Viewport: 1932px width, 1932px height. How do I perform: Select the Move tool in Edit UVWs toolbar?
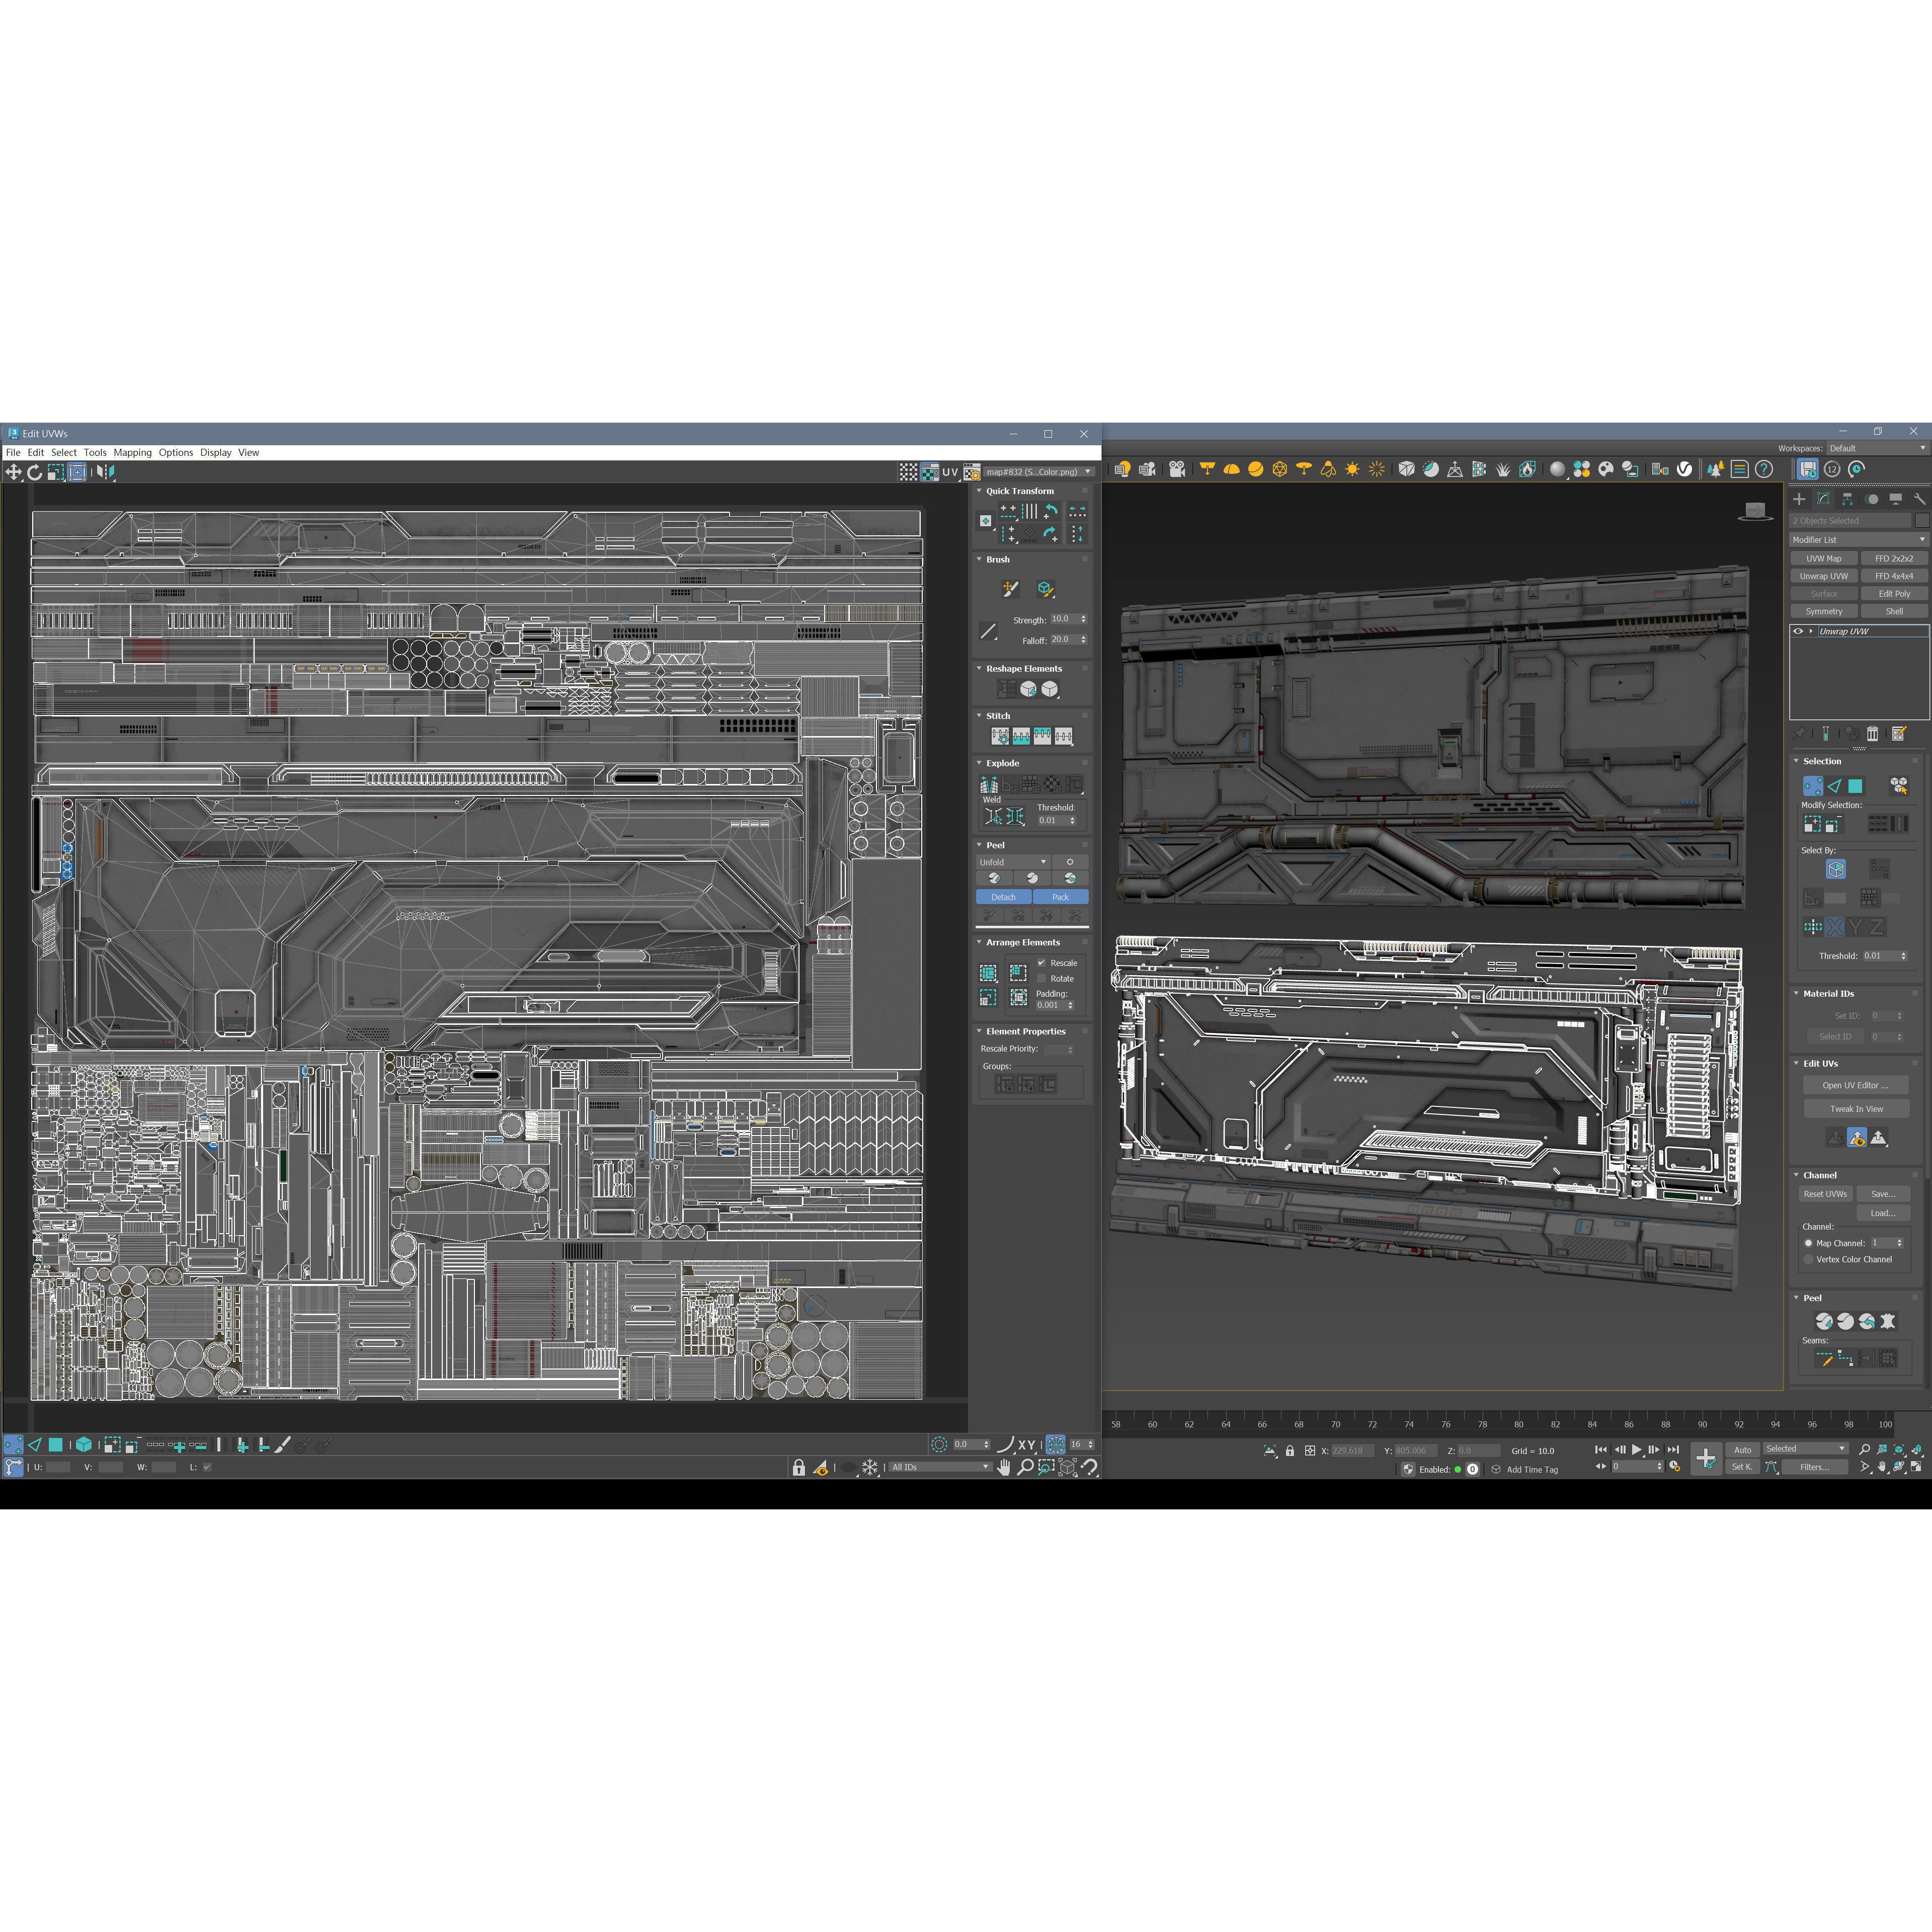coord(13,472)
